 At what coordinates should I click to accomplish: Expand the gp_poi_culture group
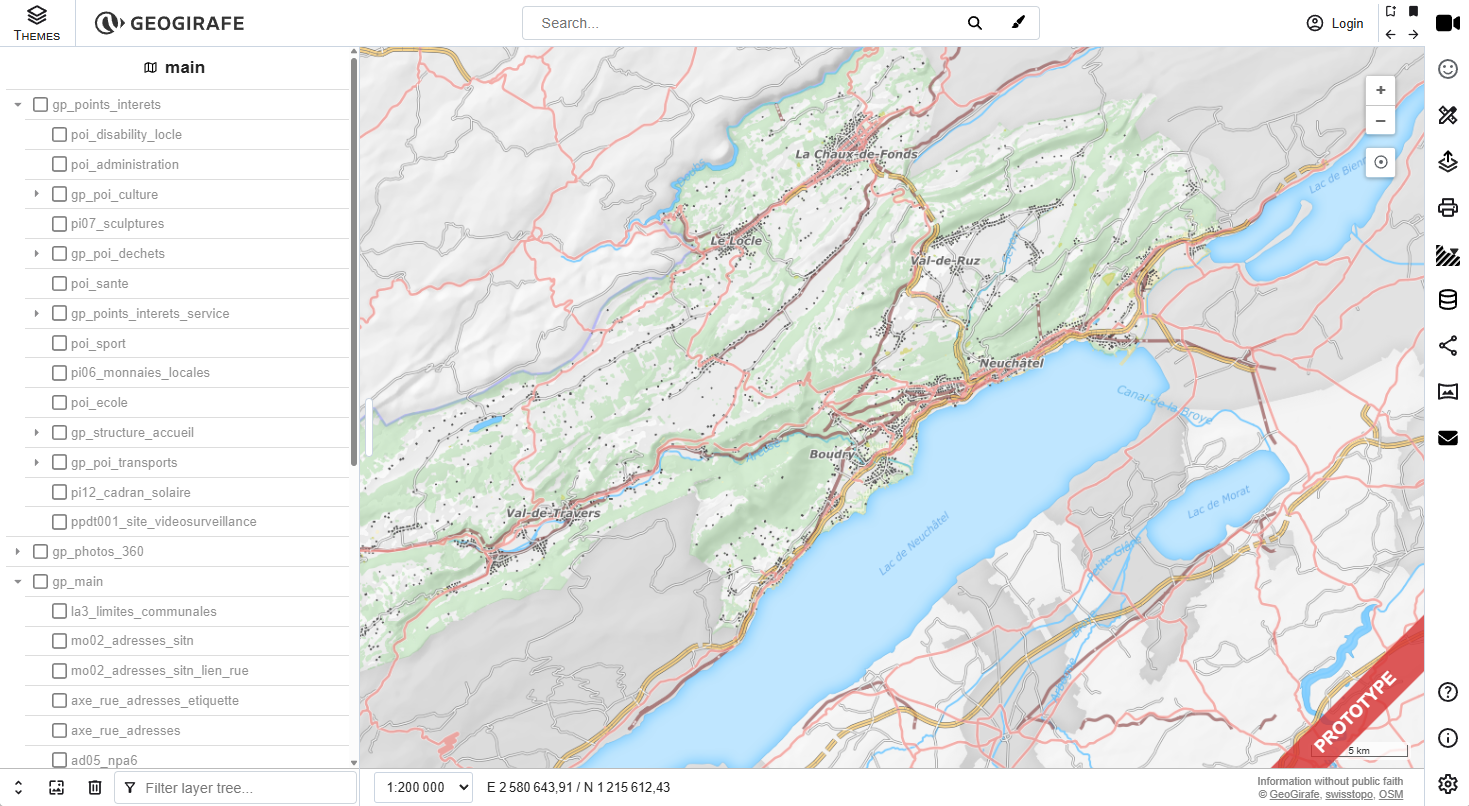coord(37,194)
